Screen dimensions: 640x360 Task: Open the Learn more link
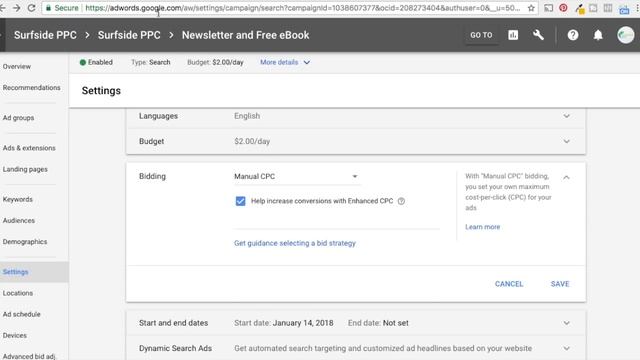(x=482, y=227)
